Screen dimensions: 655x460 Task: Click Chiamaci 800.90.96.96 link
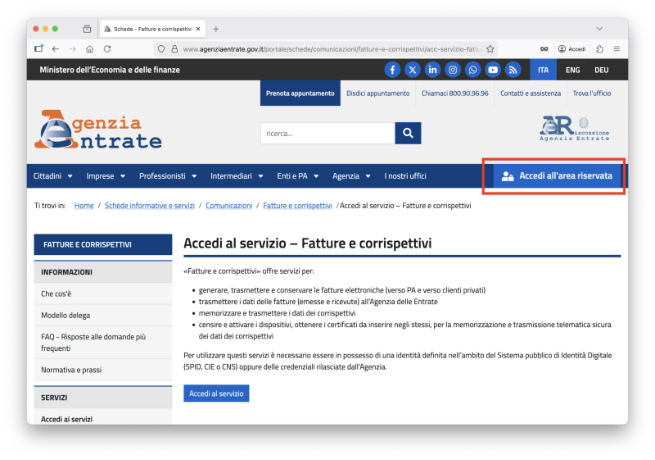[x=455, y=93]
